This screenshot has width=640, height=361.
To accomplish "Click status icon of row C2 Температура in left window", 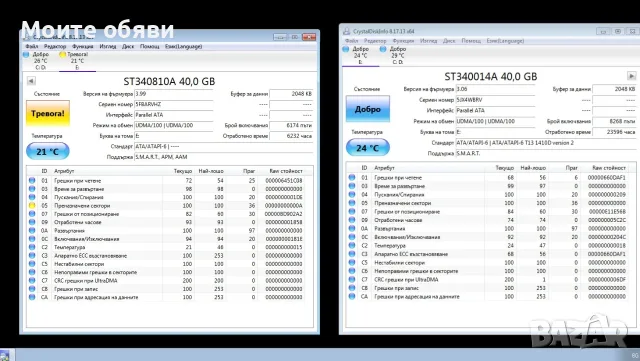I will [x=32, y=247].
